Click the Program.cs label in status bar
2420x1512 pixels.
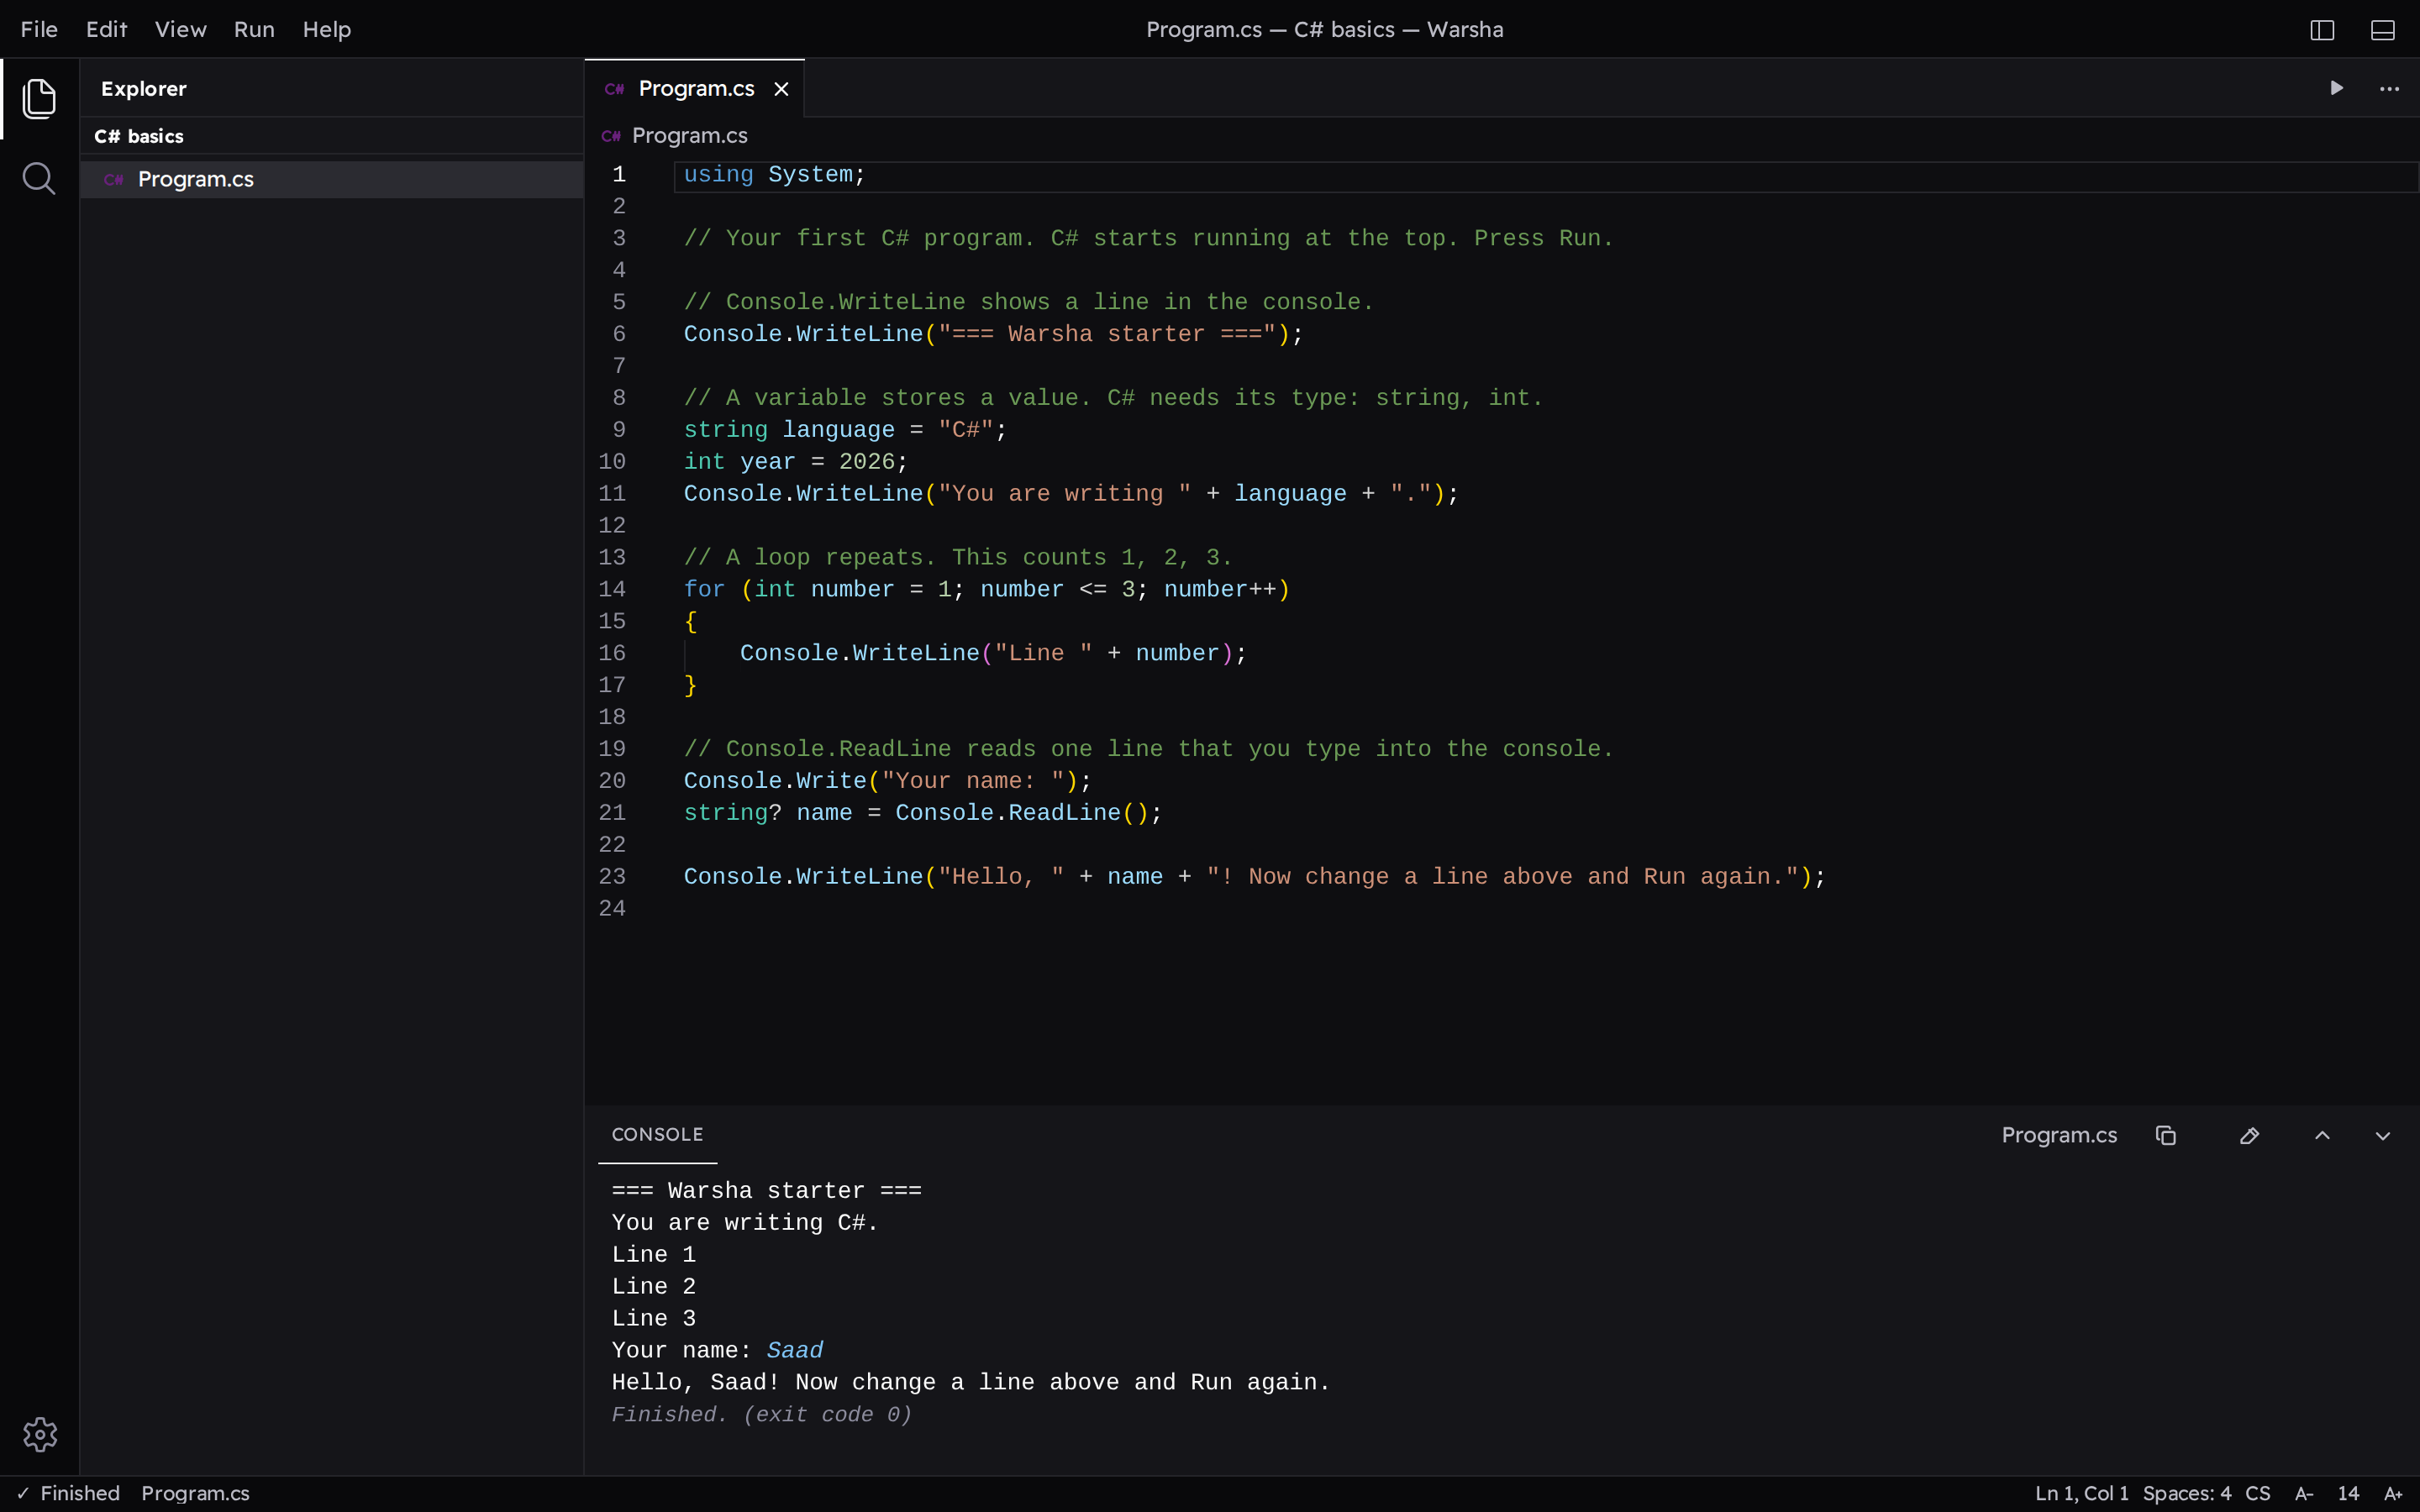pos(195,1493)
